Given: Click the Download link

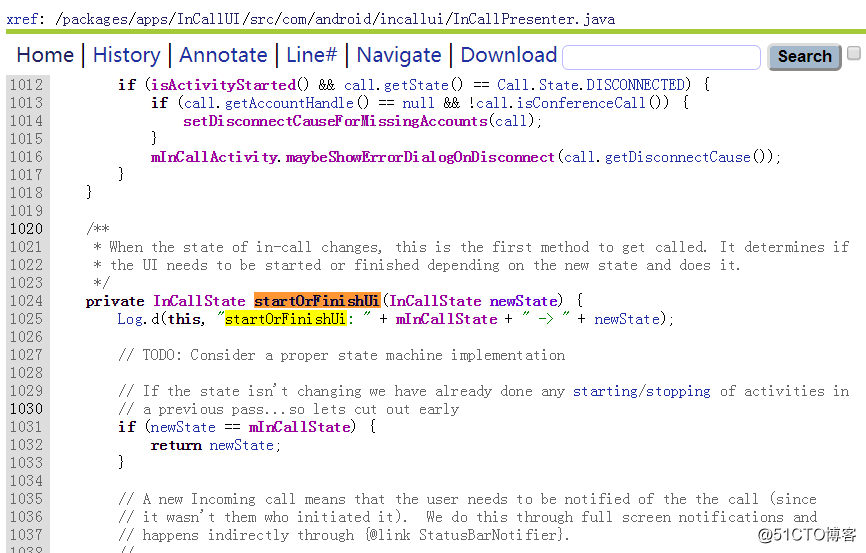Looking at the screenshot, I should tap(509, 55).
